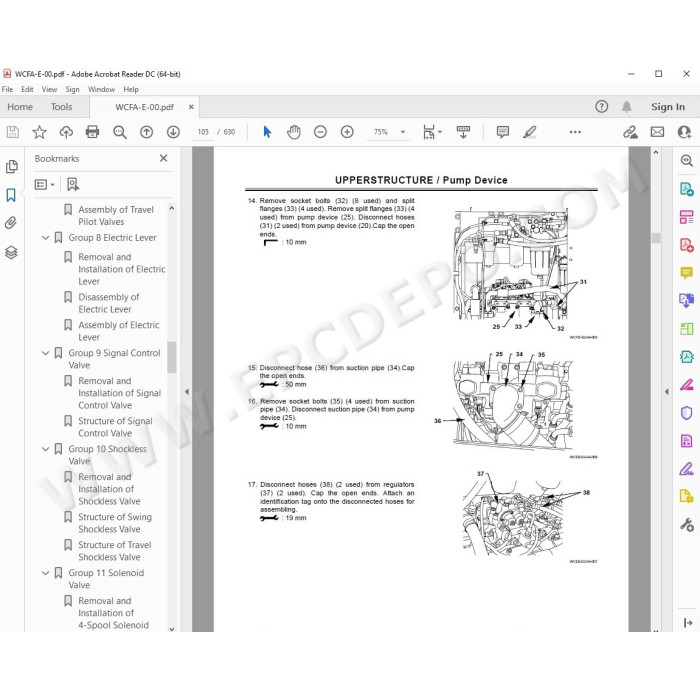700x700 pixels.
Task: Print the document
Action: pyautogui.click(x=92, y=132)
